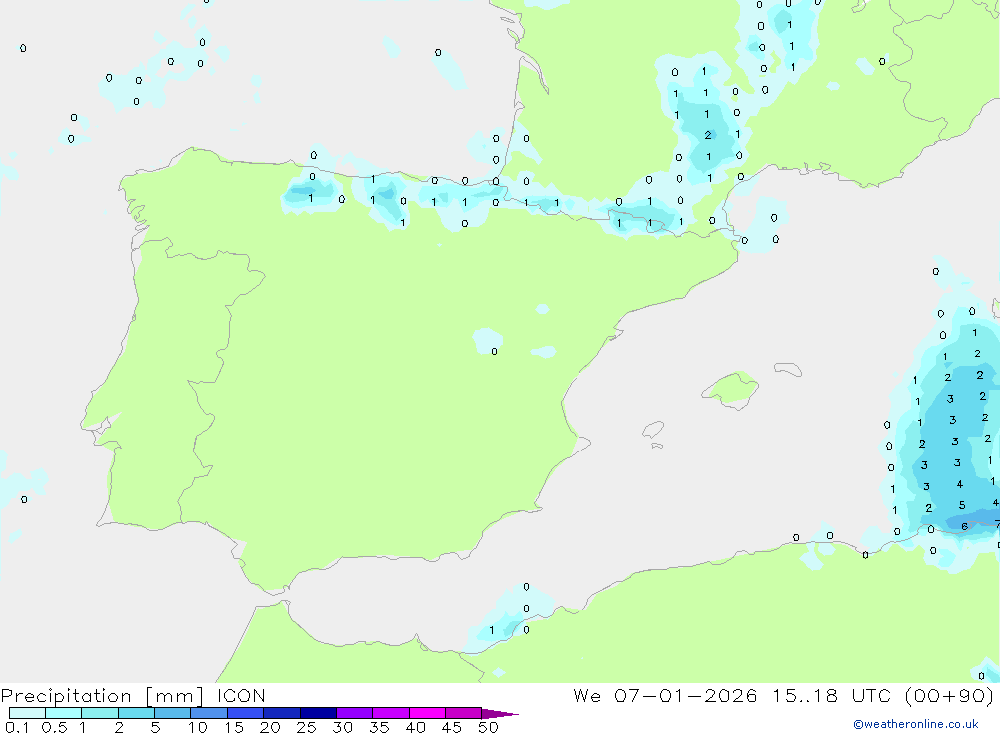Click Menorca island outline on the map
Screen dimensions: 1000x733
pyautogui.click(x=788, y=369)
